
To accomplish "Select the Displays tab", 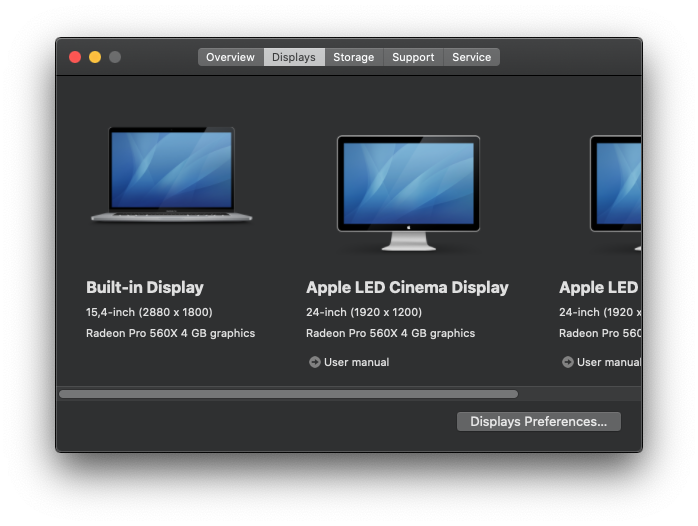I will tap(294, 57).
